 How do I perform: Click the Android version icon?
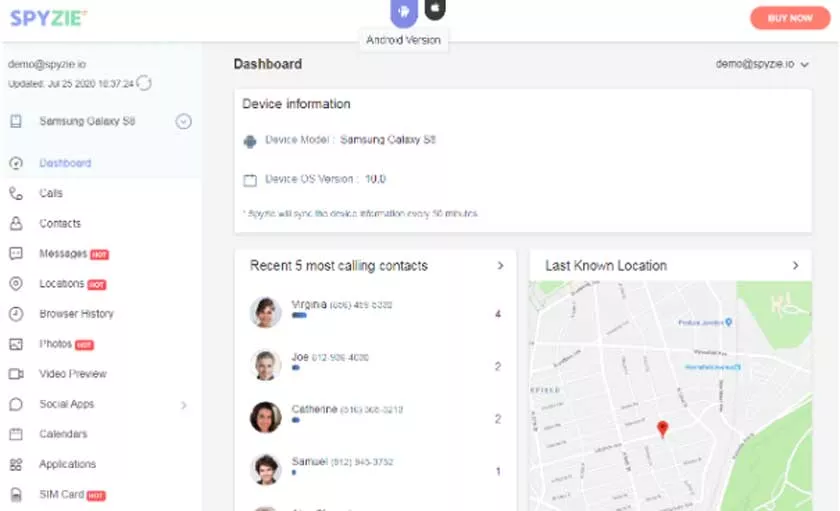click(x=404, y=12)
